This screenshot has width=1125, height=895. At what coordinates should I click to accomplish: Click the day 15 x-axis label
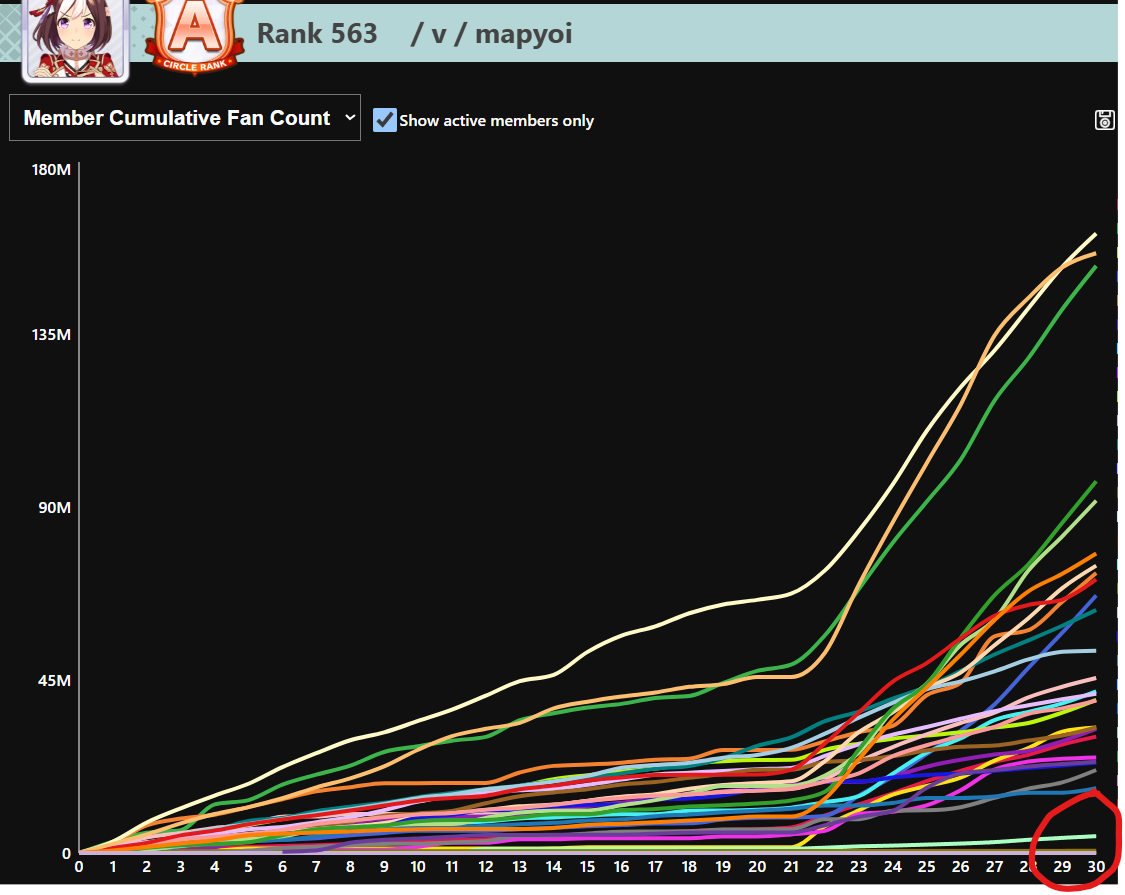587,866
